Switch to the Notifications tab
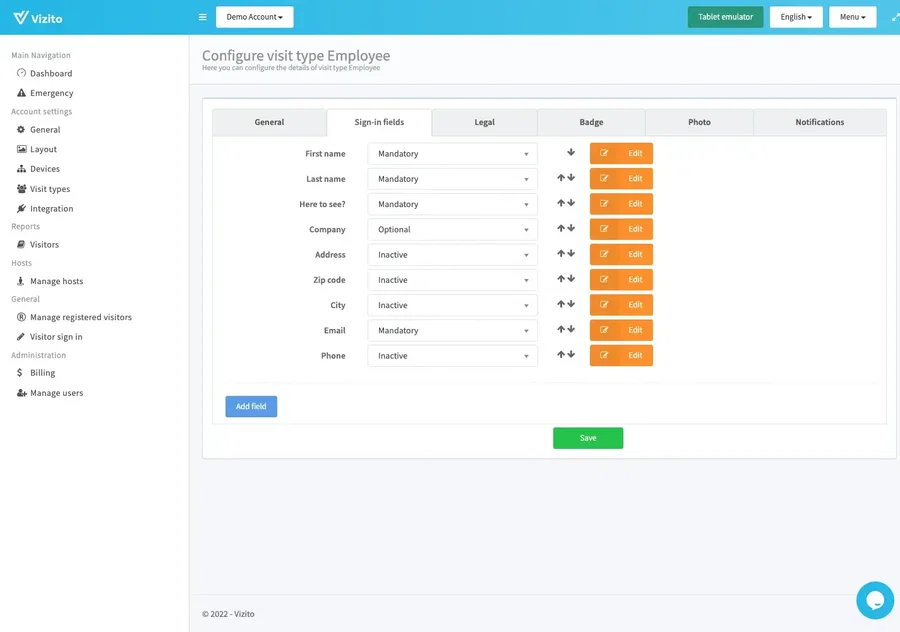The image size is (900, 632). point(819,122)
